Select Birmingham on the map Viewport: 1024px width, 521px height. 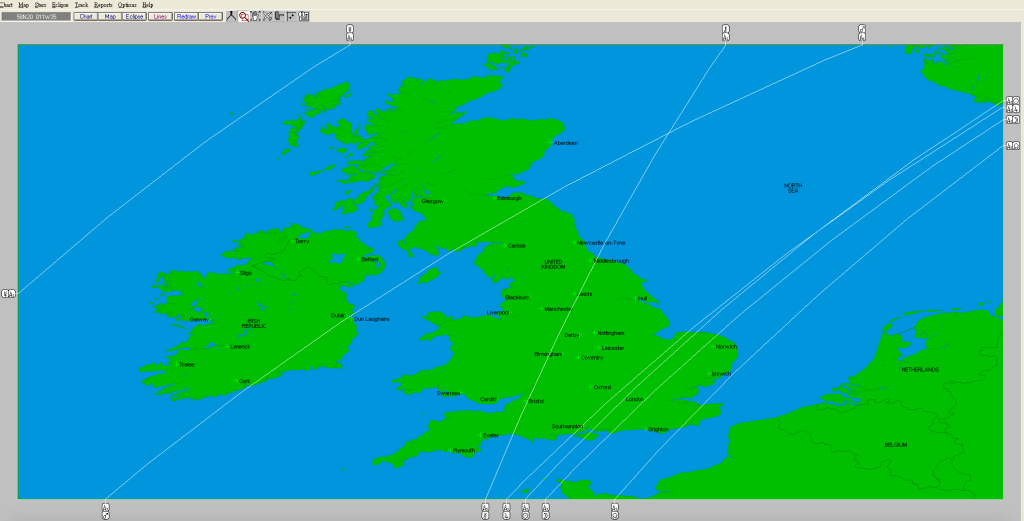click(548, 355)
